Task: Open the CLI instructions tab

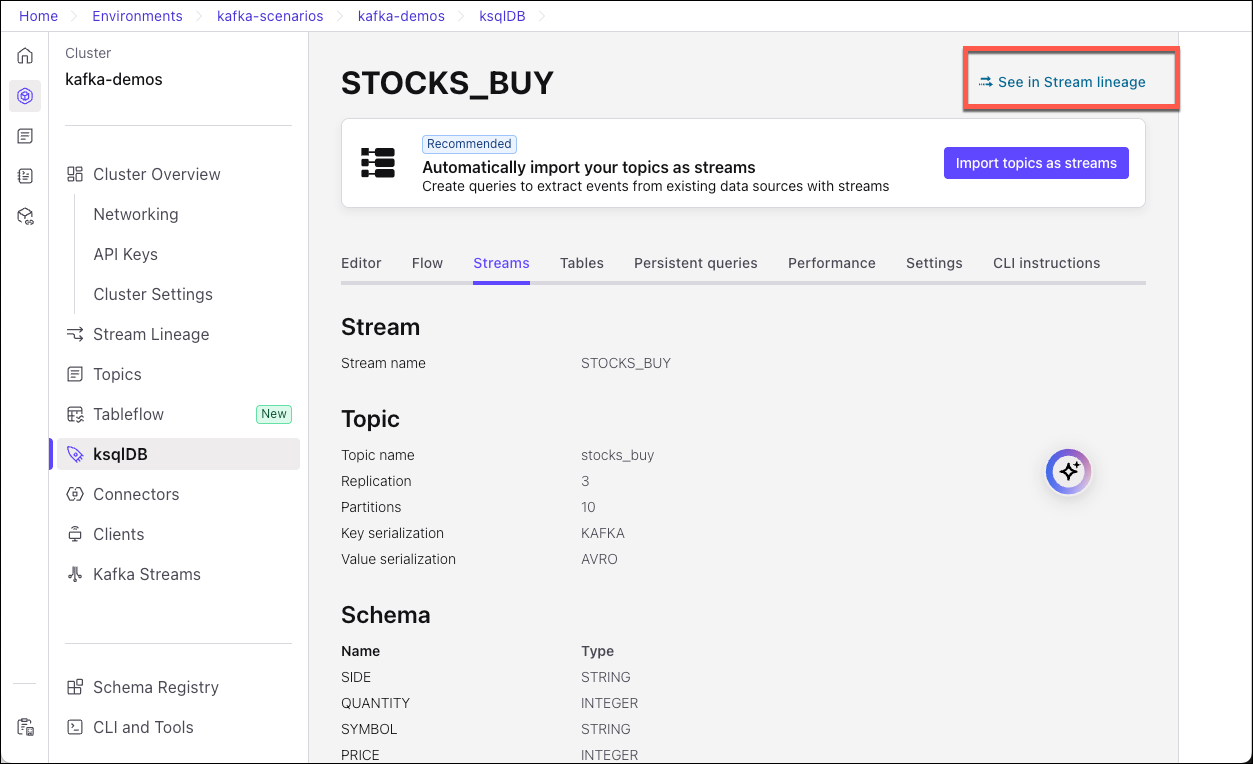Action: [1046, 263]
